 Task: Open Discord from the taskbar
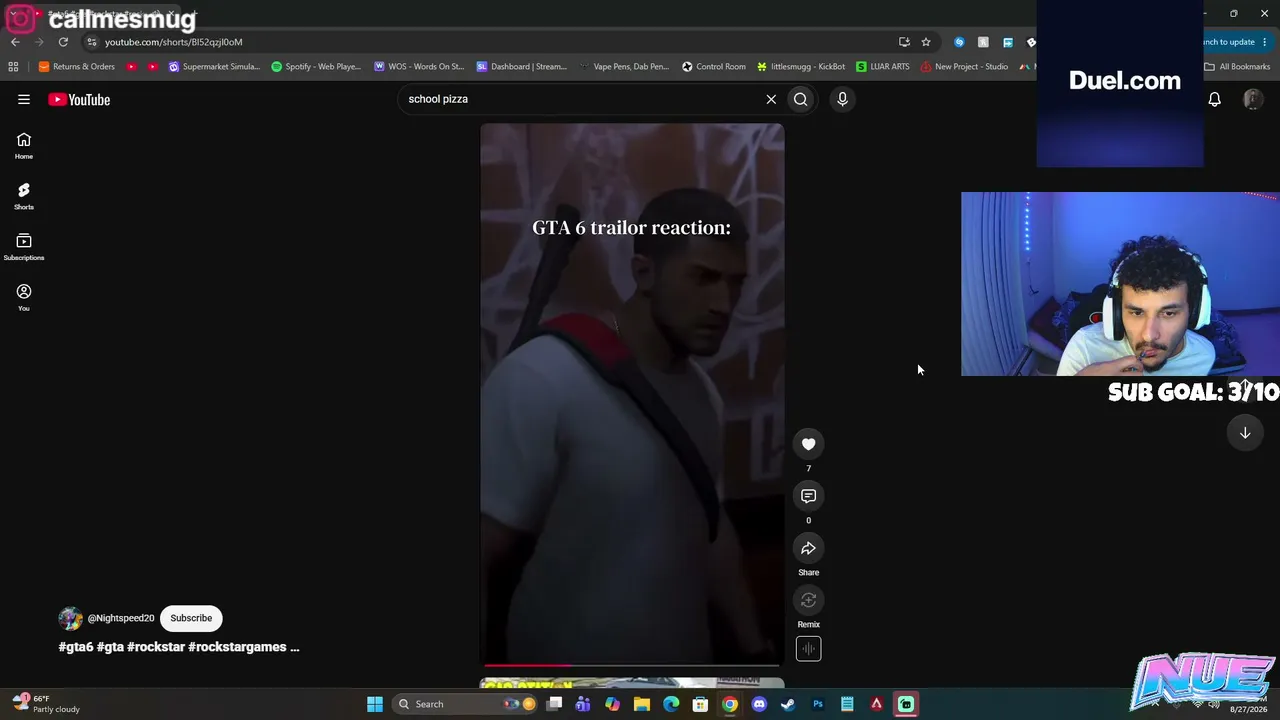759,704
